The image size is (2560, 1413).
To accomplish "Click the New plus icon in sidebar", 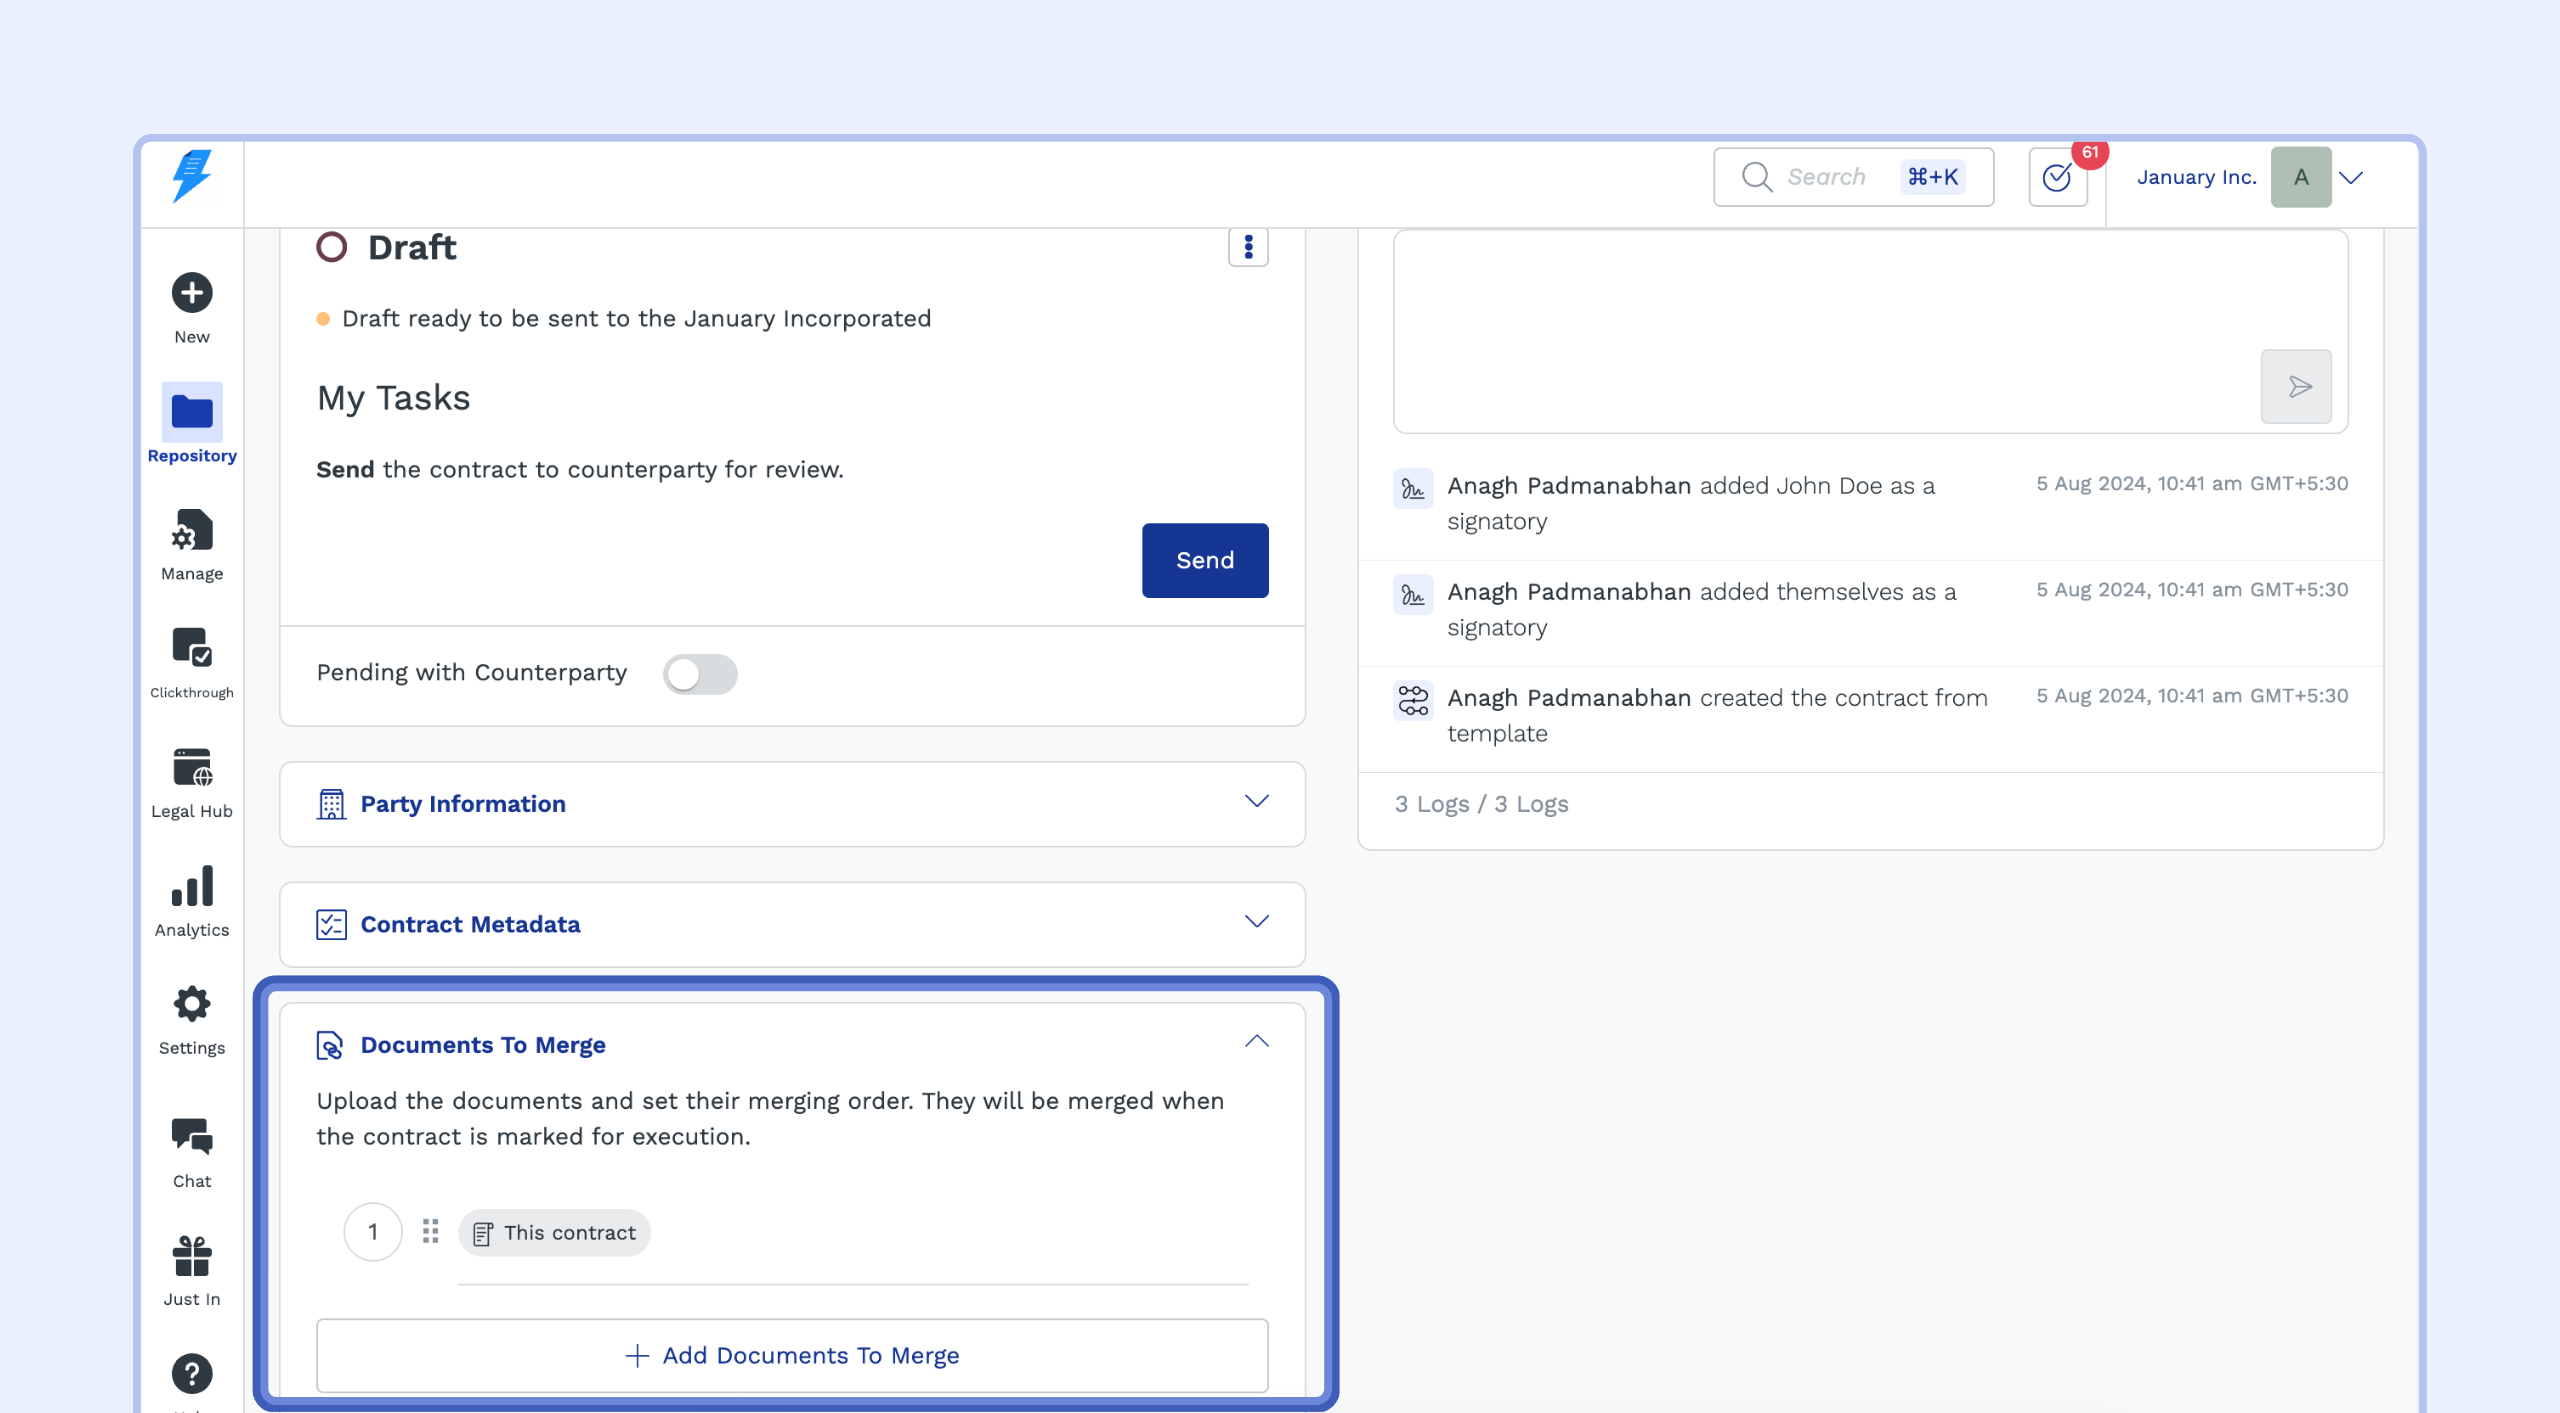I will pos(191,293).
